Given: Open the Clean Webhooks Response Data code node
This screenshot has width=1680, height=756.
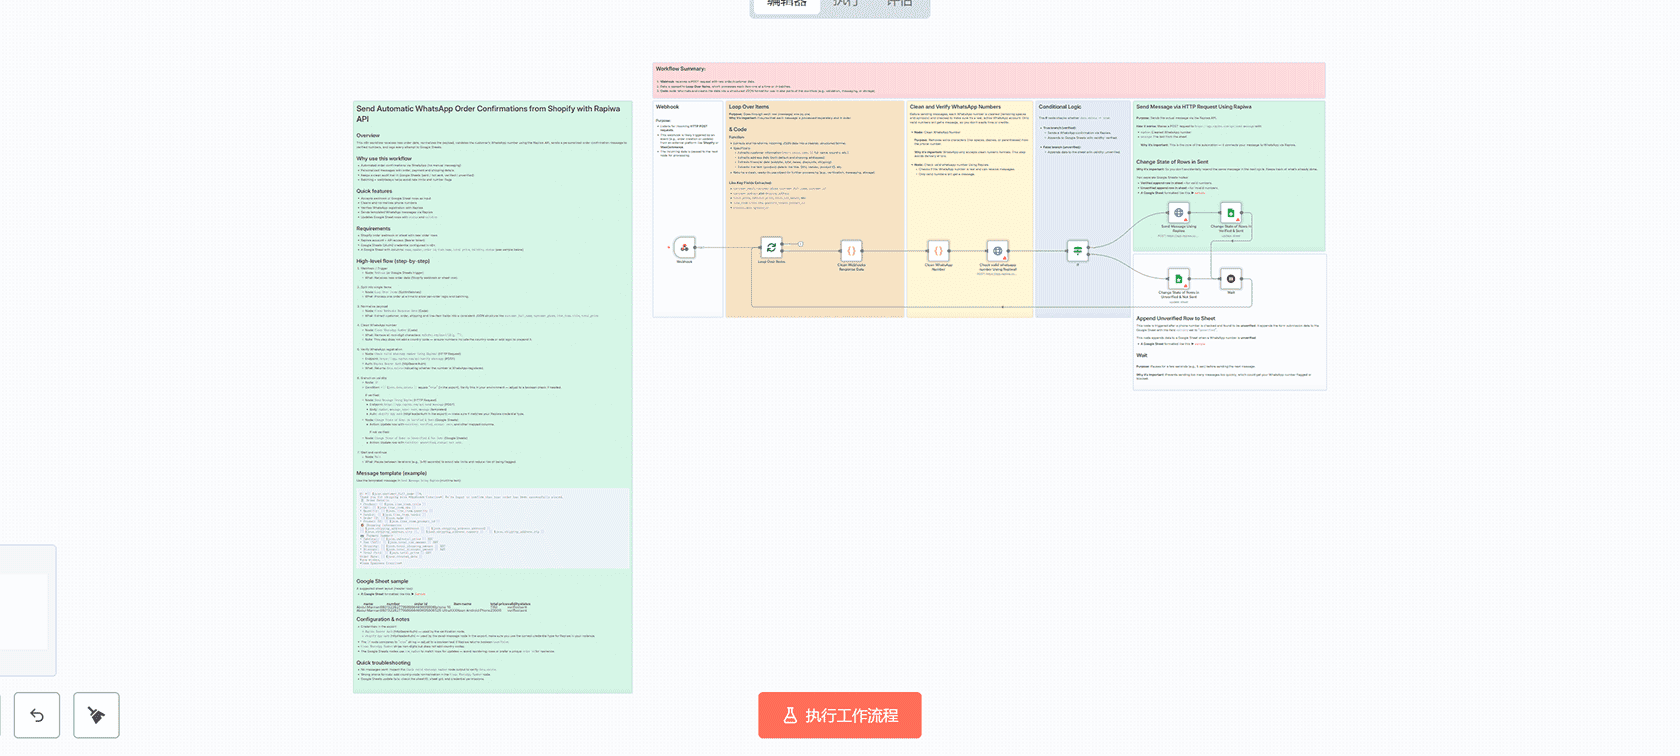Looking at the screenshot, I should [x=851, y=250].
